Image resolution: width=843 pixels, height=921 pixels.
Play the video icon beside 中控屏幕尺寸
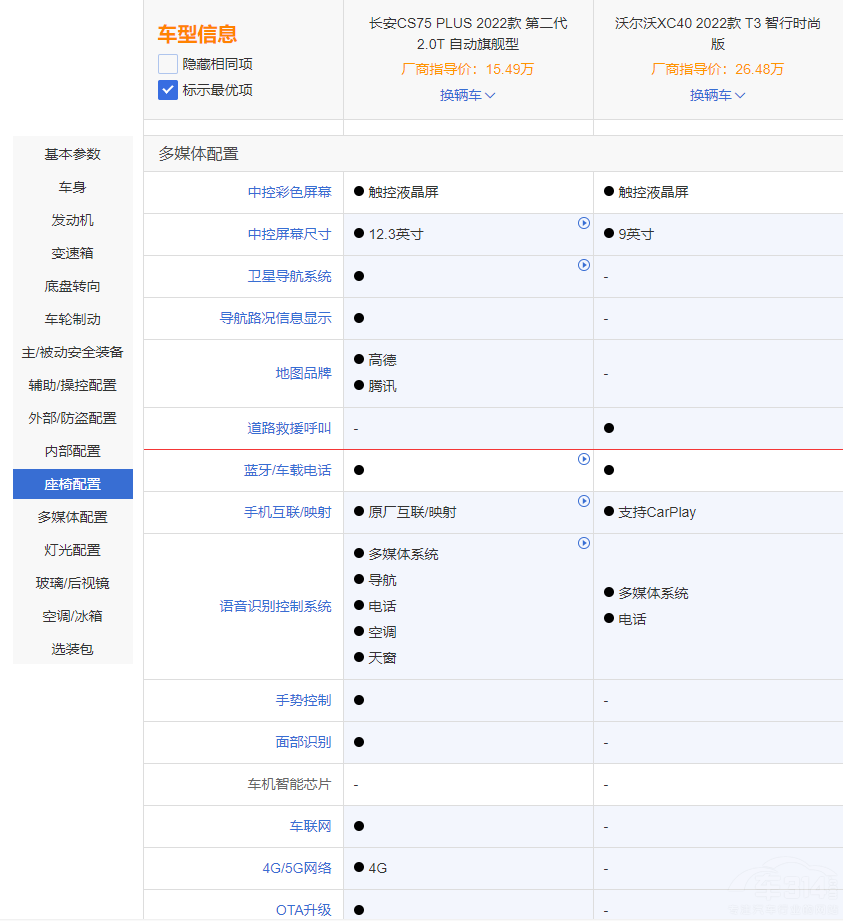[583, 223]
